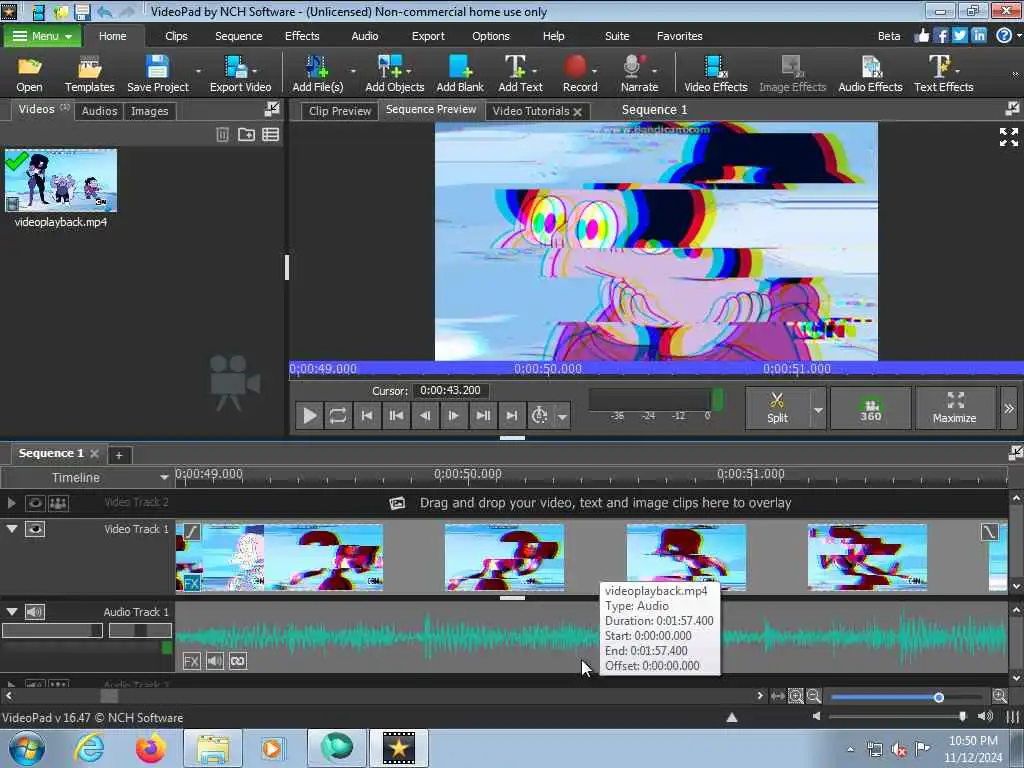This screenshot has height=768, width=1024.
Task: Close the Video Tutorials tab
Action: pyautogui.click(x=577, y=112)
